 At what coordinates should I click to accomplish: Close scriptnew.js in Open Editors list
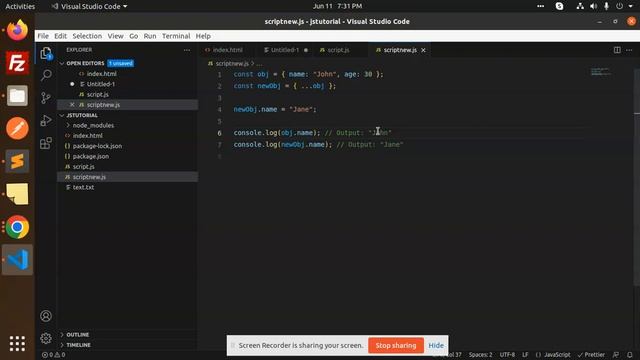coord(72,105)
